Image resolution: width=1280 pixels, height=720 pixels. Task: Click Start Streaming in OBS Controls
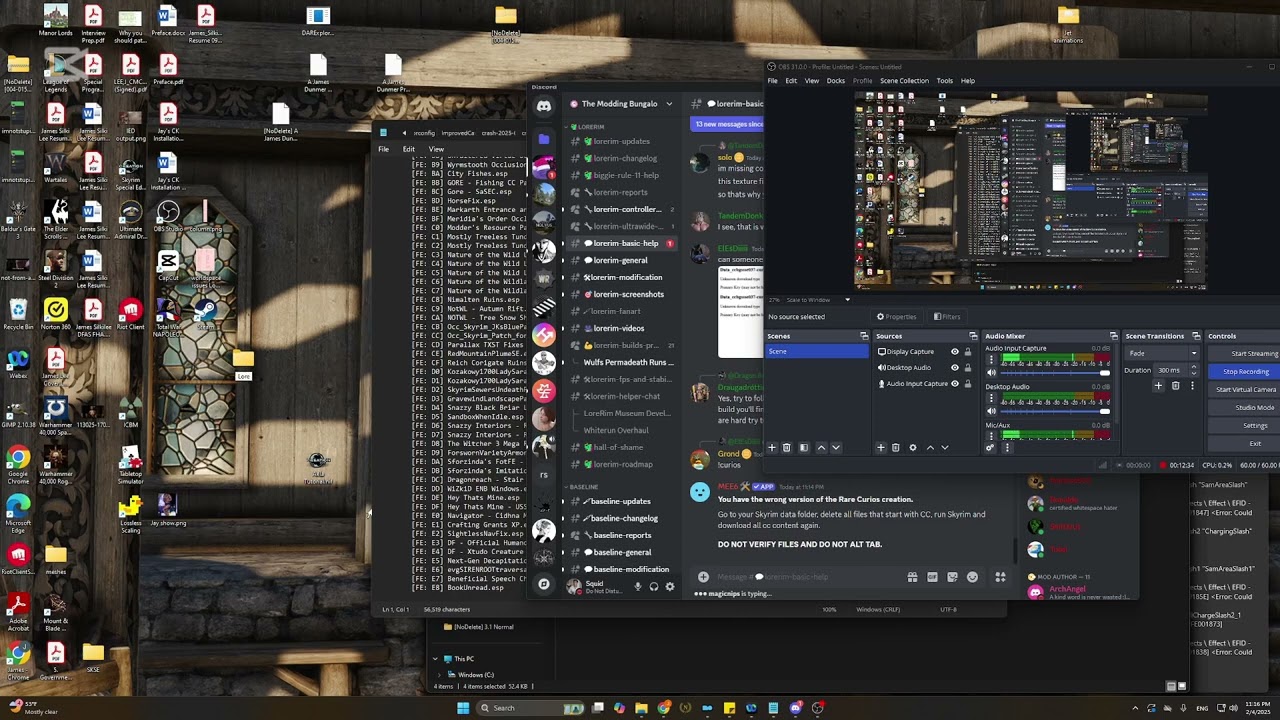[1245, 353]
